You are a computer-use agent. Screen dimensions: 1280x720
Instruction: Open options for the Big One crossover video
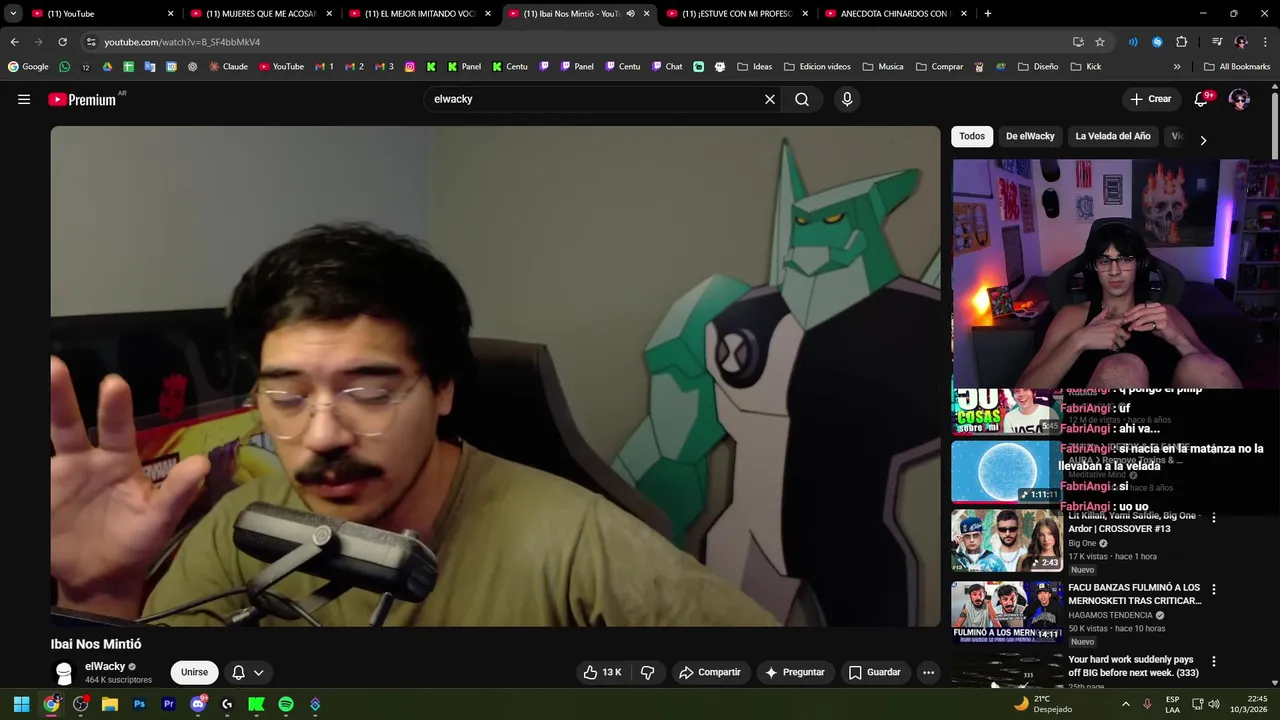1214,518
